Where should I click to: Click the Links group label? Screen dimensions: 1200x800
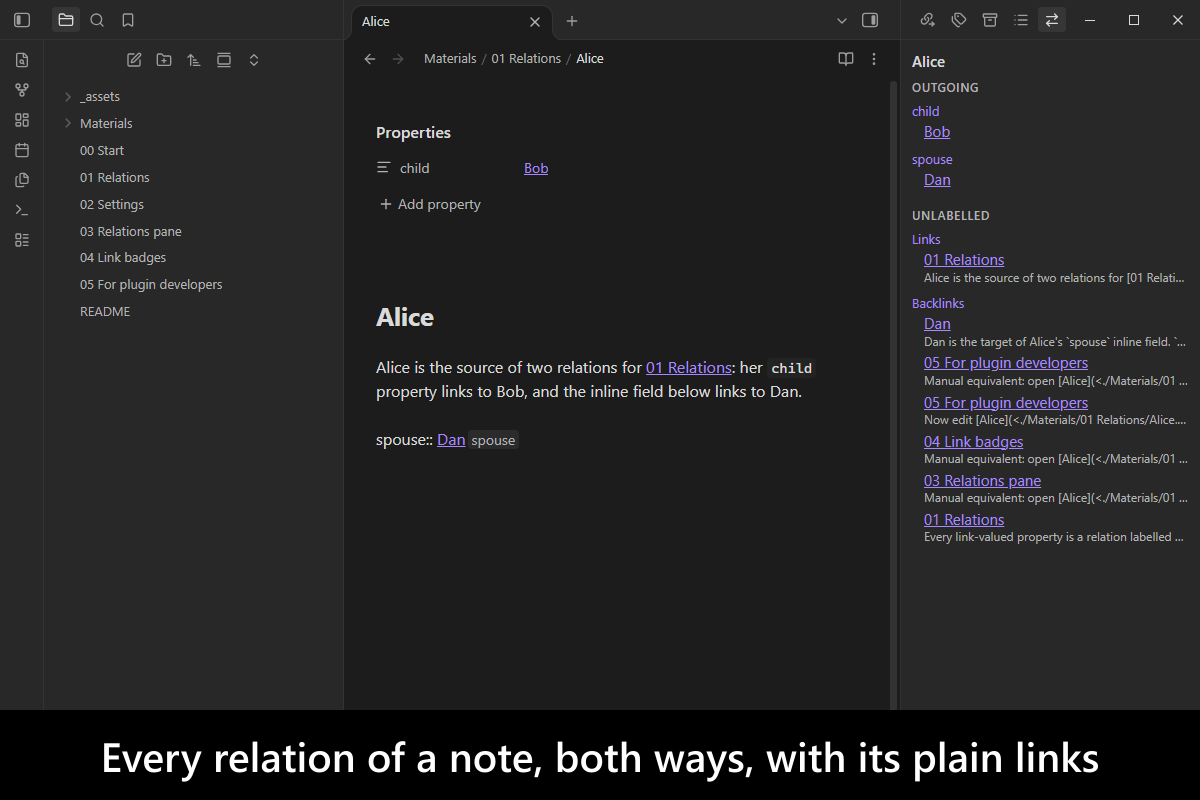pyautogui.click(x=926, y=239)
